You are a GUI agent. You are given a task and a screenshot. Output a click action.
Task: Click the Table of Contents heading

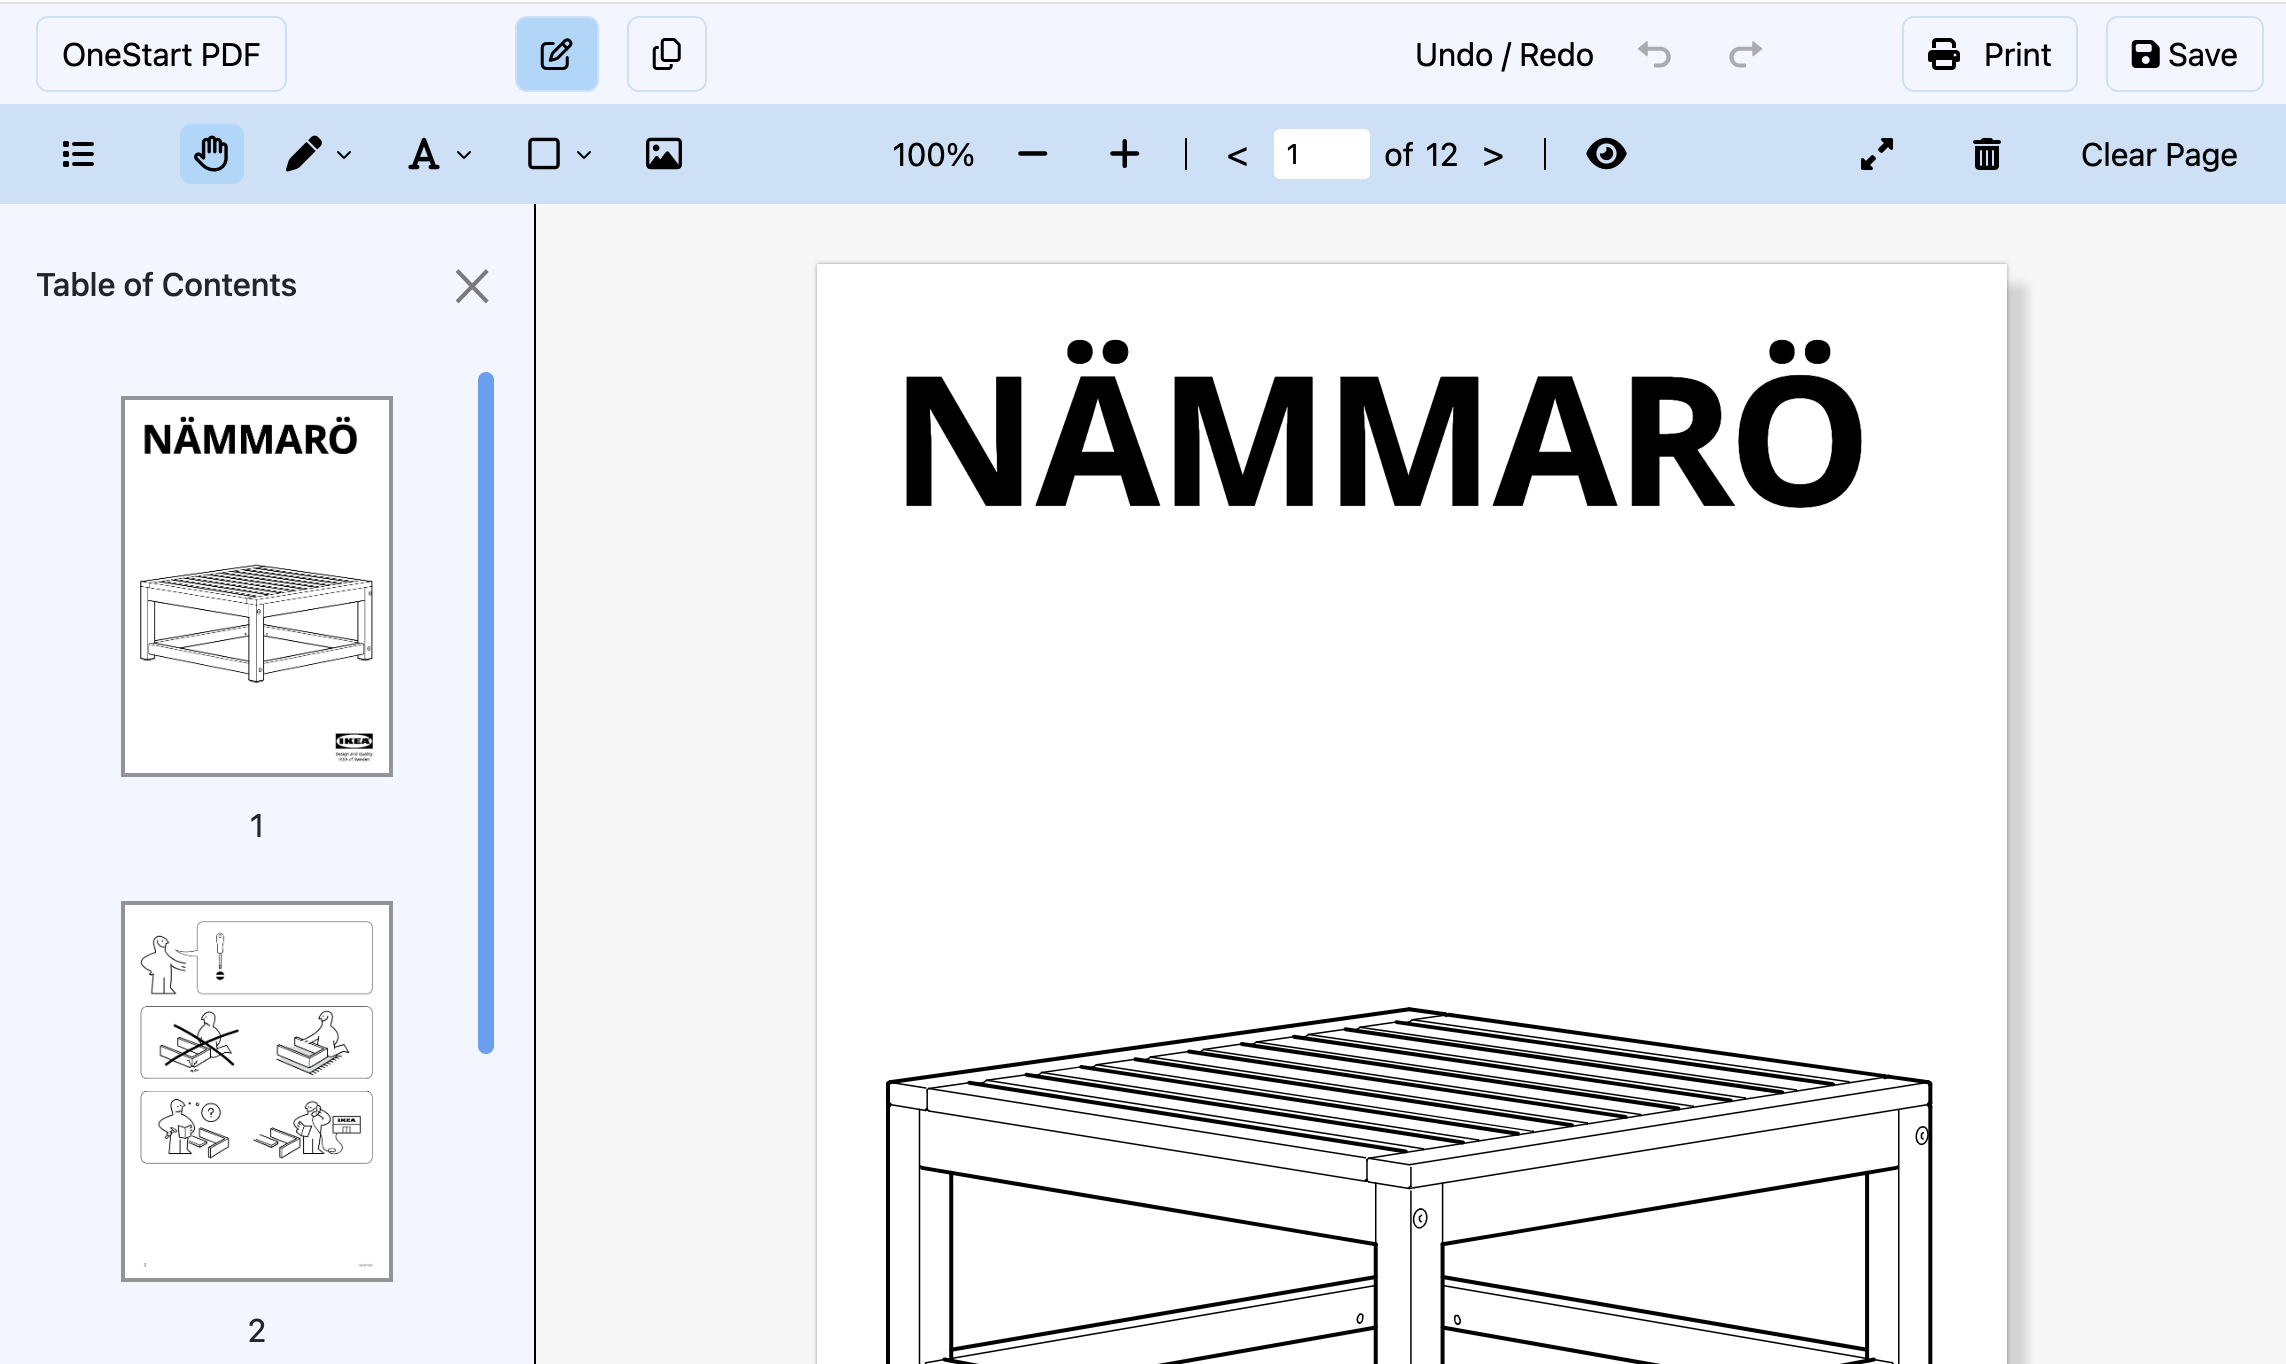click(x=167, y=285)
